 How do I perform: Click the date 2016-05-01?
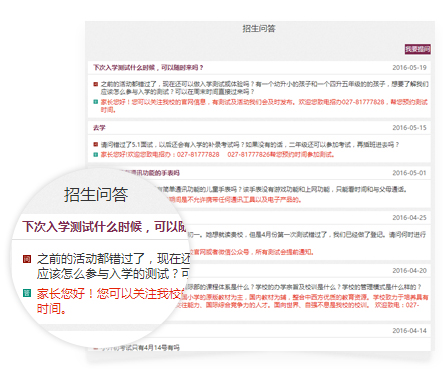click(x=409, y=173)
